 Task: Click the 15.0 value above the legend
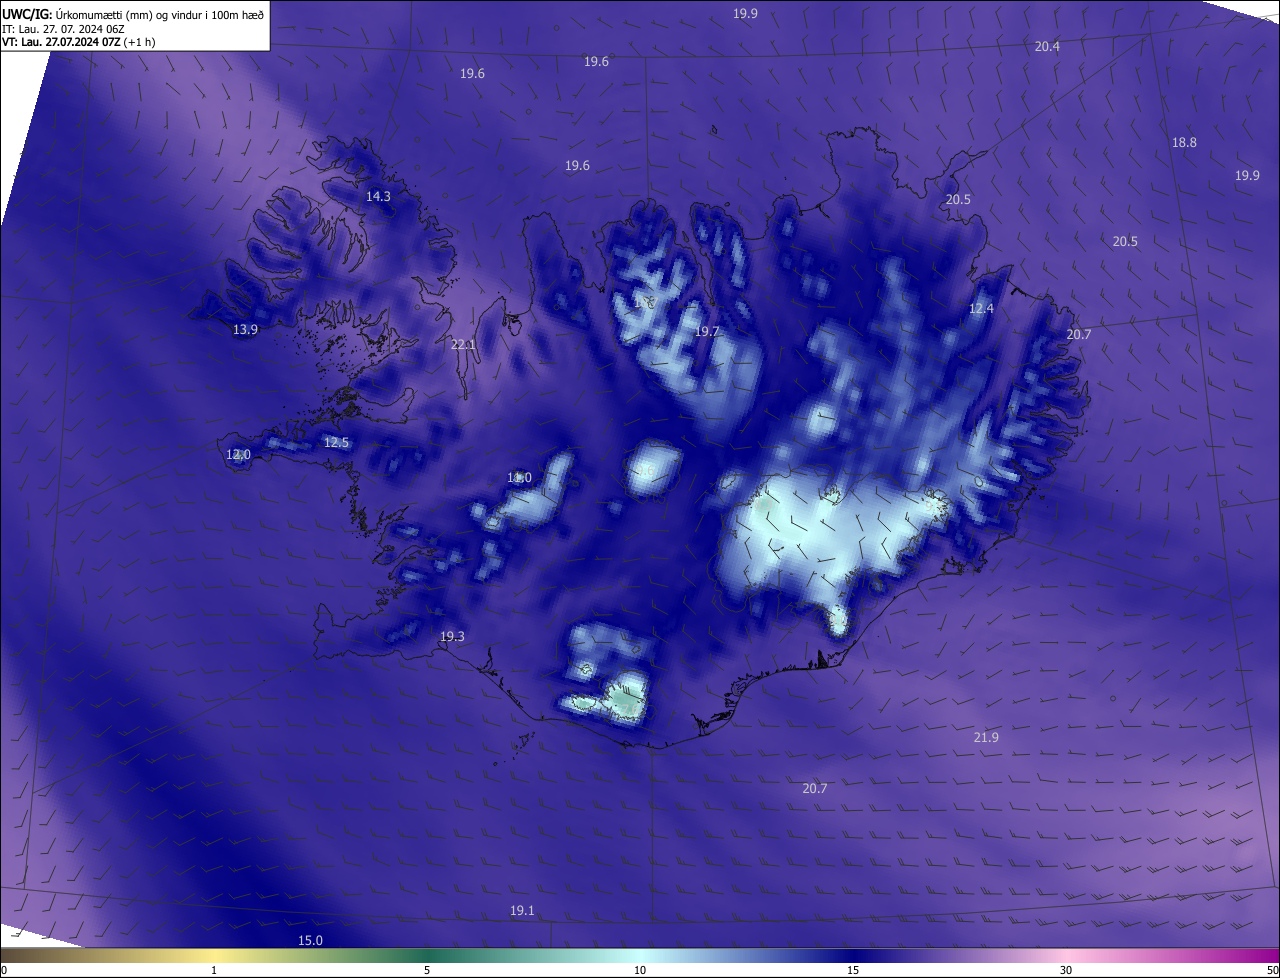pos(310,940)
